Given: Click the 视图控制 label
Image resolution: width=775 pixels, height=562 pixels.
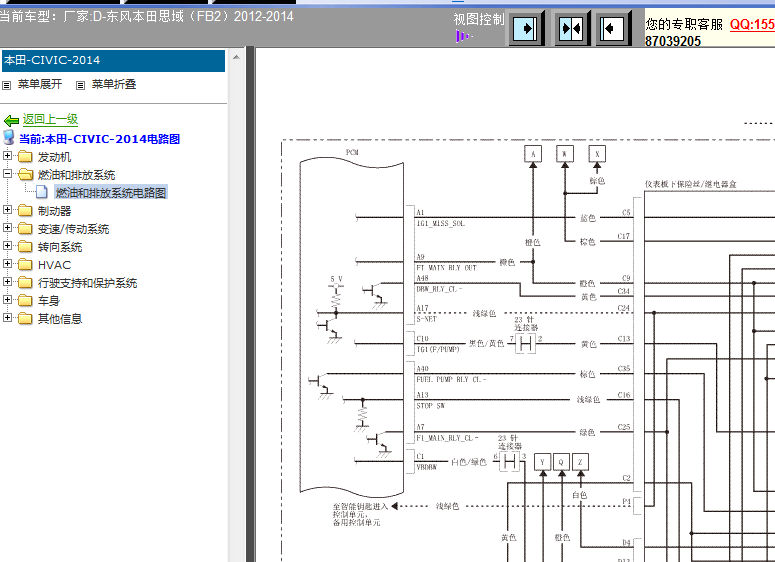Looking at the screenshot, I should tap(479, 19).
